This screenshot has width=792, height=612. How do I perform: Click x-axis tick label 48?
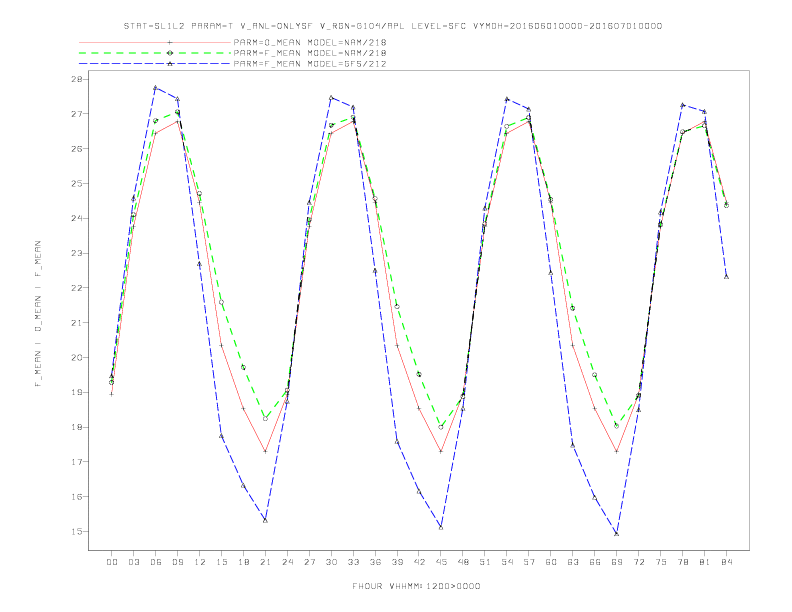463,562
